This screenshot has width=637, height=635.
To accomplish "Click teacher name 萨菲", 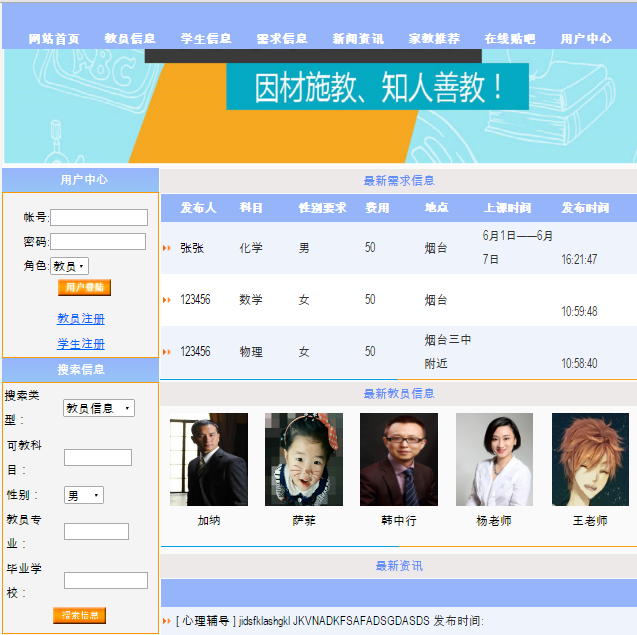I will [304, 520].
